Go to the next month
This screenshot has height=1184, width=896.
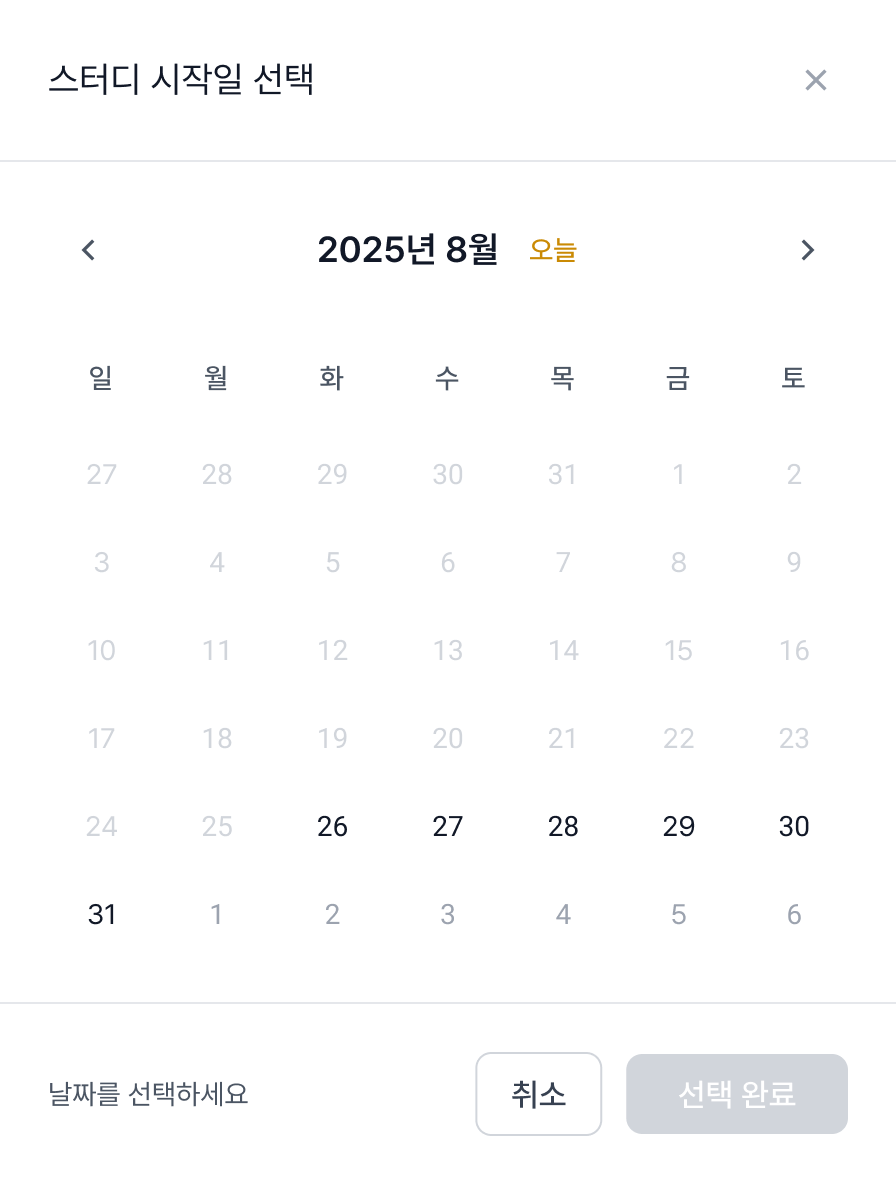808,250
